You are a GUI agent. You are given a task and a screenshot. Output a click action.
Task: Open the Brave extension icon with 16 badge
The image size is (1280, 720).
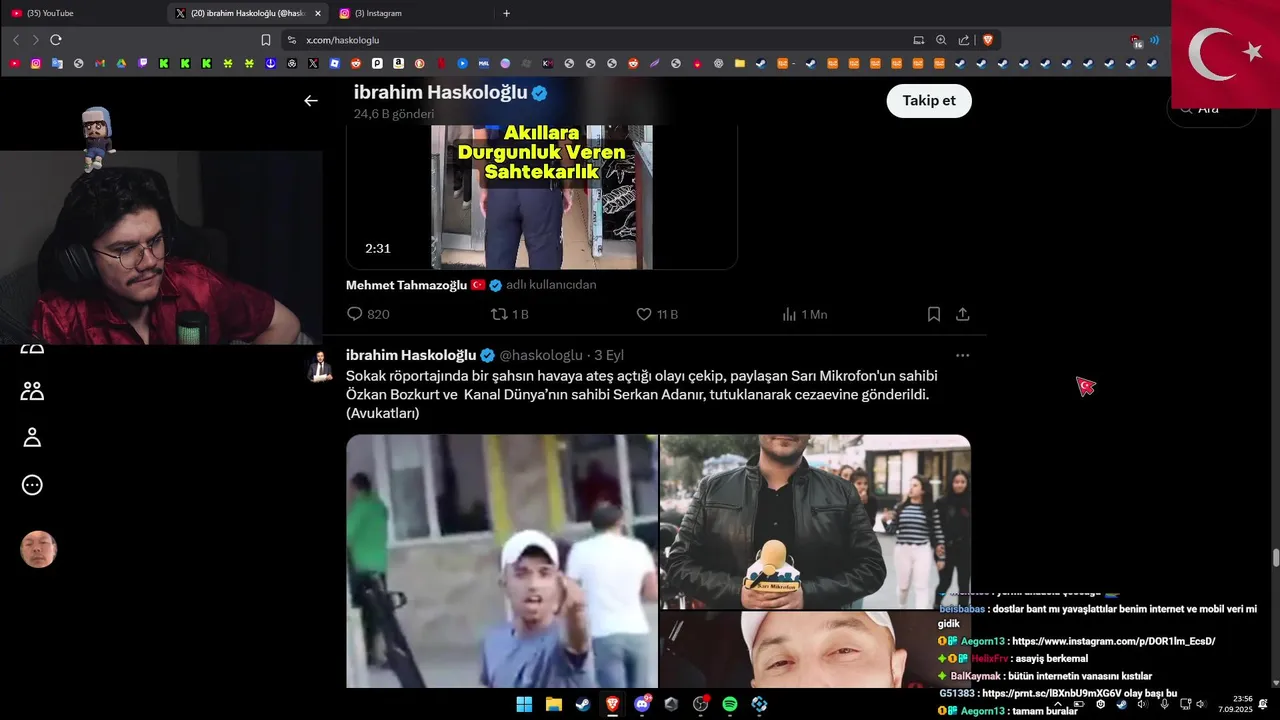[x=1136, y=41]
